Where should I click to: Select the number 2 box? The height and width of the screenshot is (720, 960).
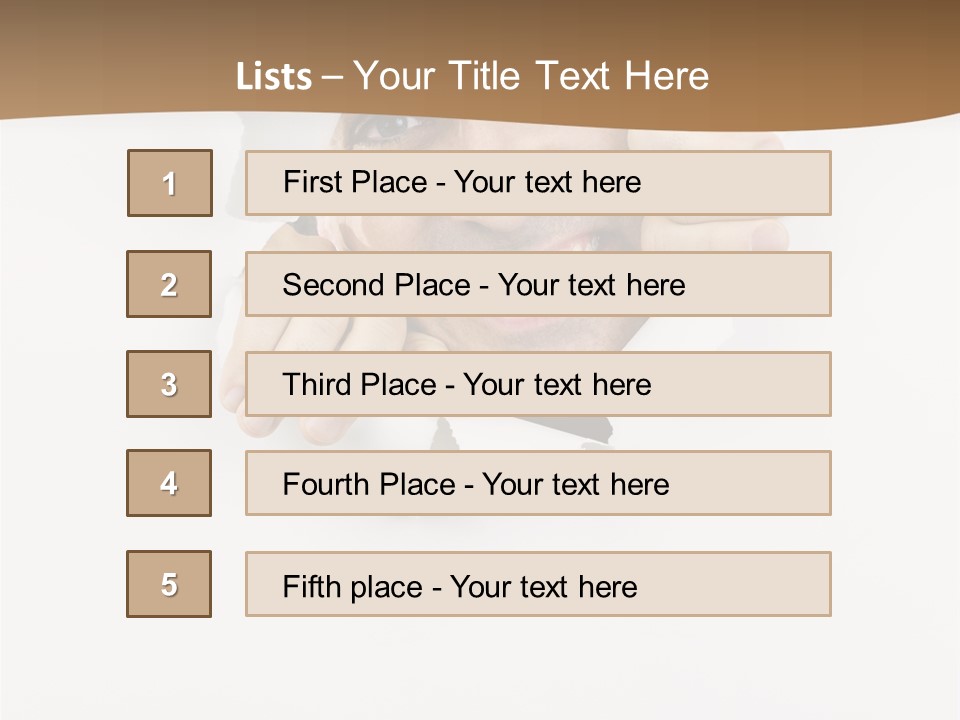[169, 284]
